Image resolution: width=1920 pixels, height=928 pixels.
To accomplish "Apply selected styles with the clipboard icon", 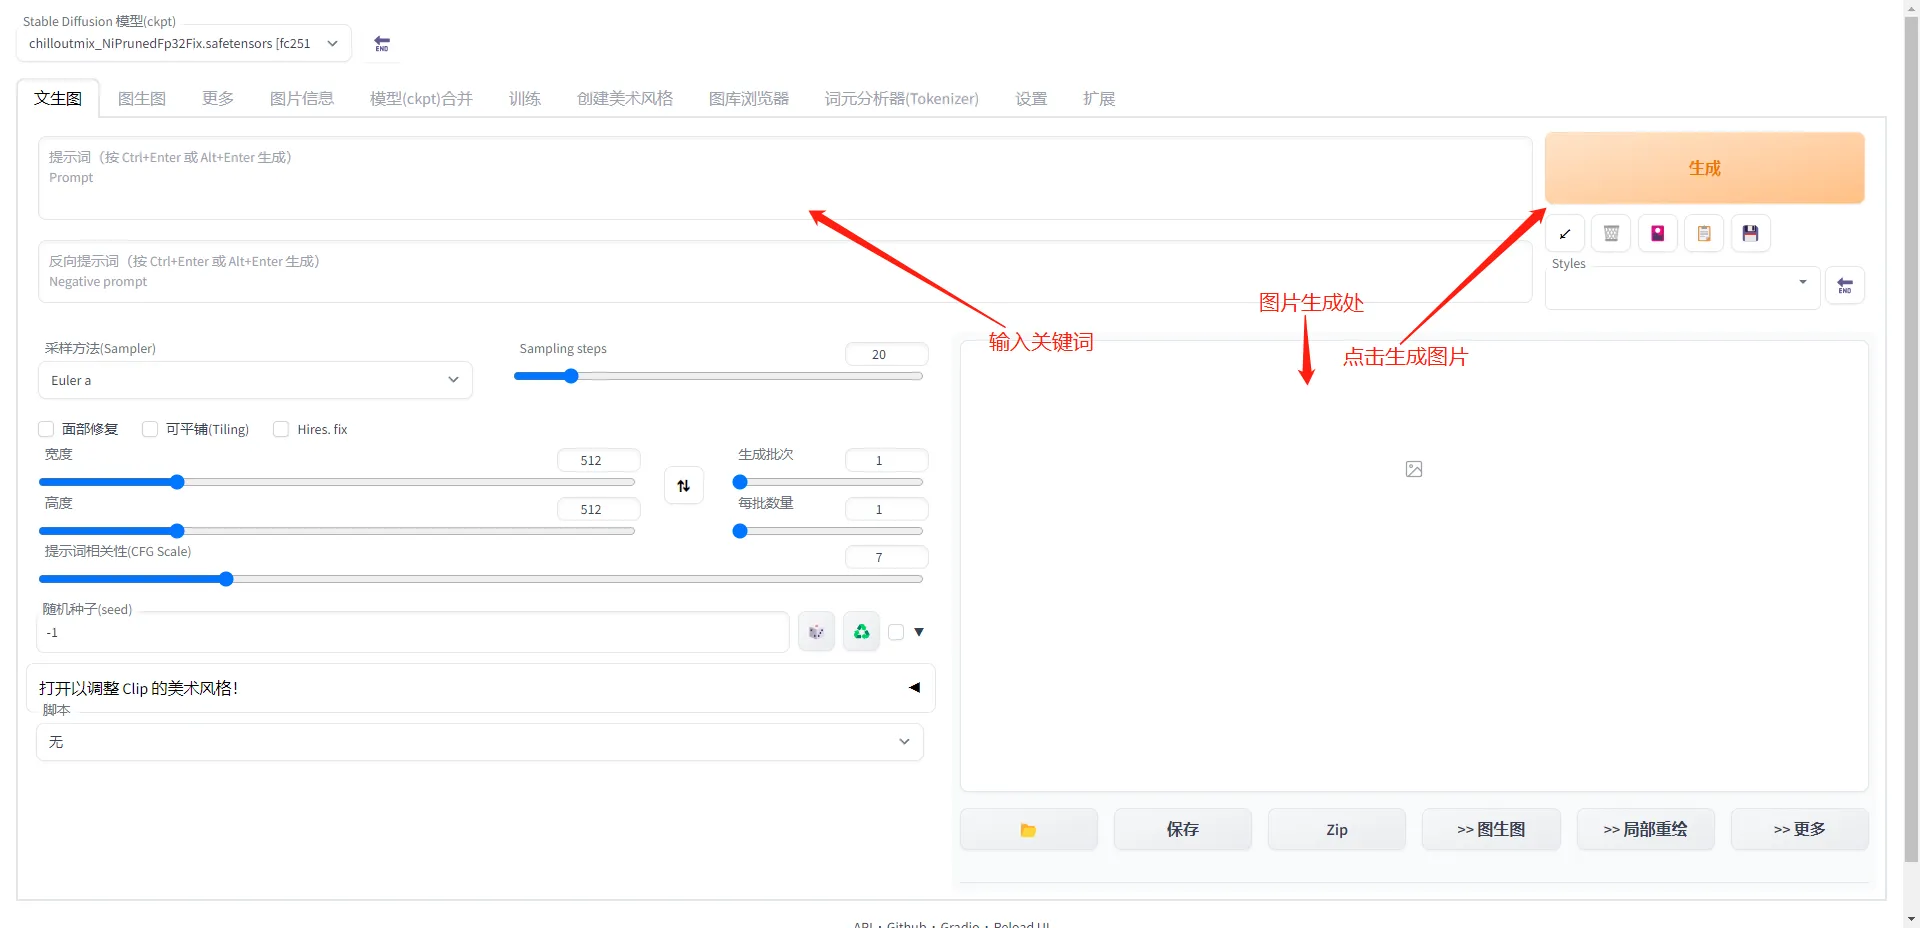I will click(x=1704, y=234).
